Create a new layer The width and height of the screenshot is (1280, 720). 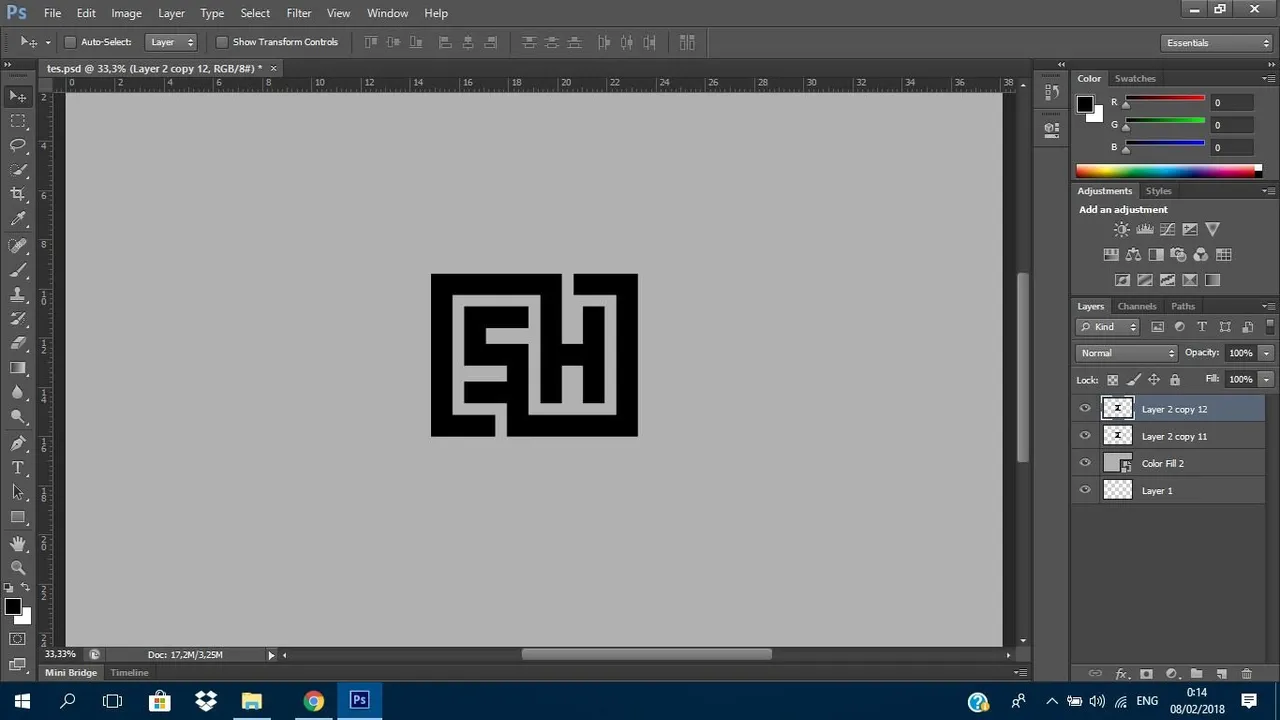point(1221,674)
